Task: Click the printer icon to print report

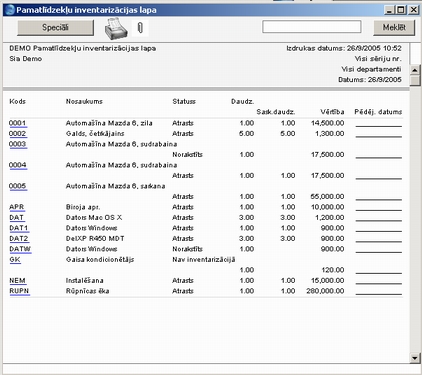Action: [x=116, y=29]
